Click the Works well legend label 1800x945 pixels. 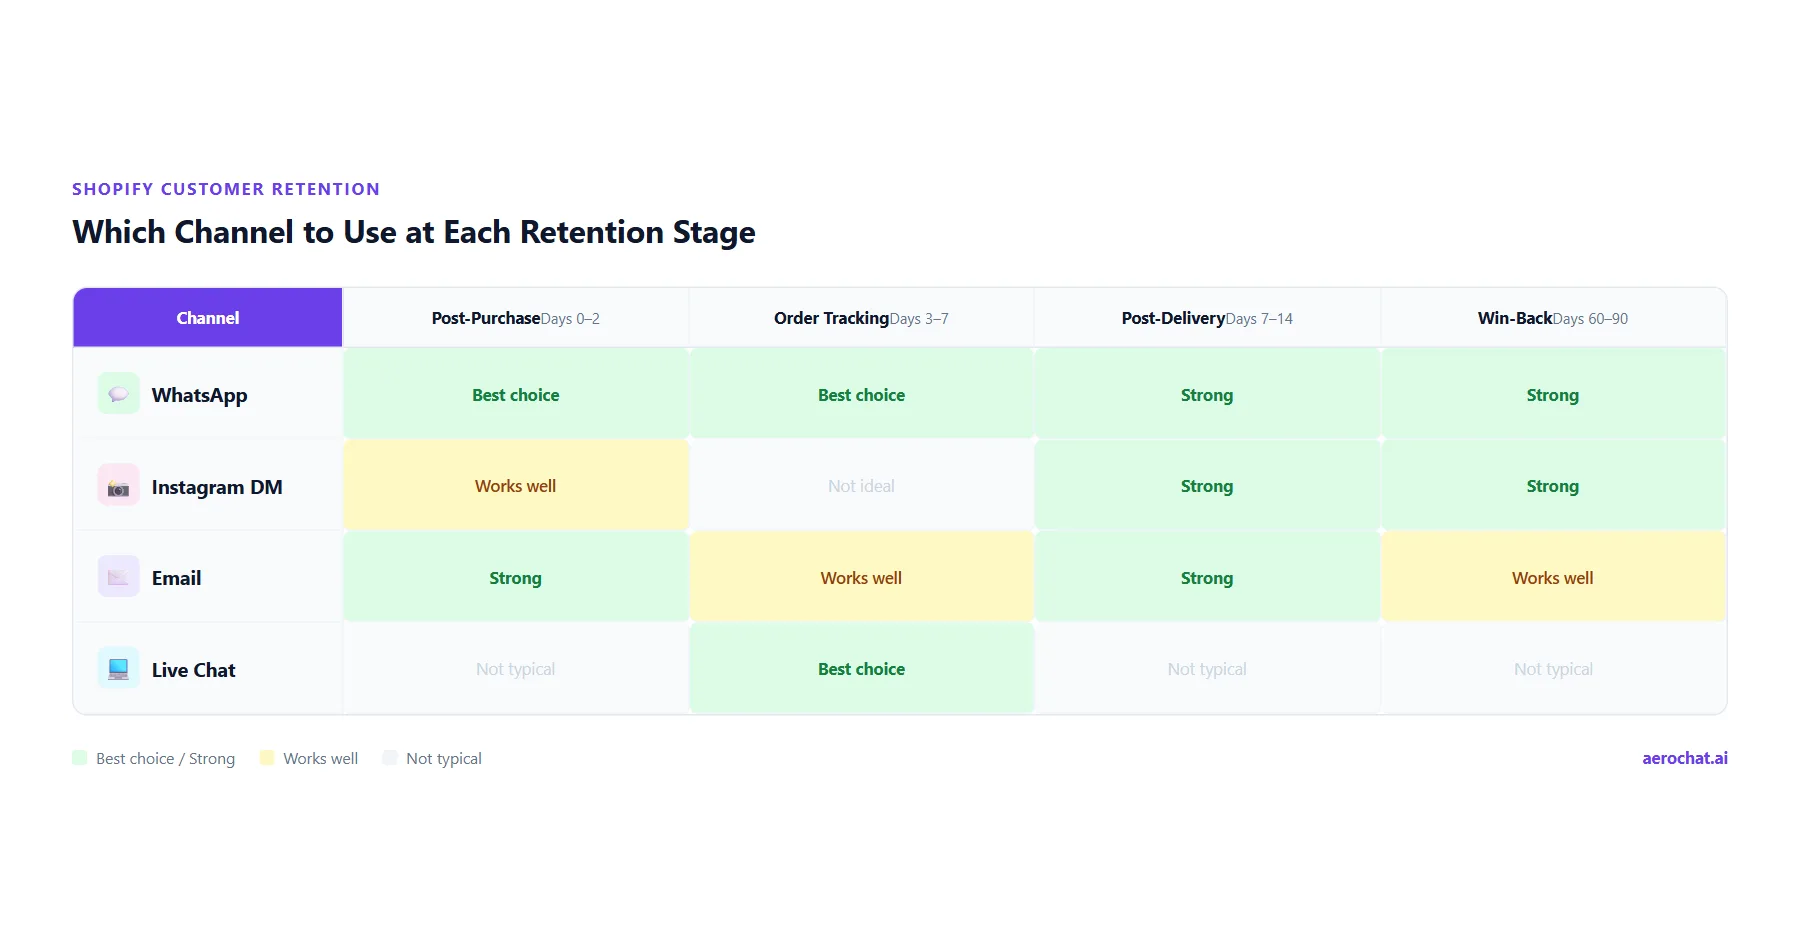(x=320, y=758)
